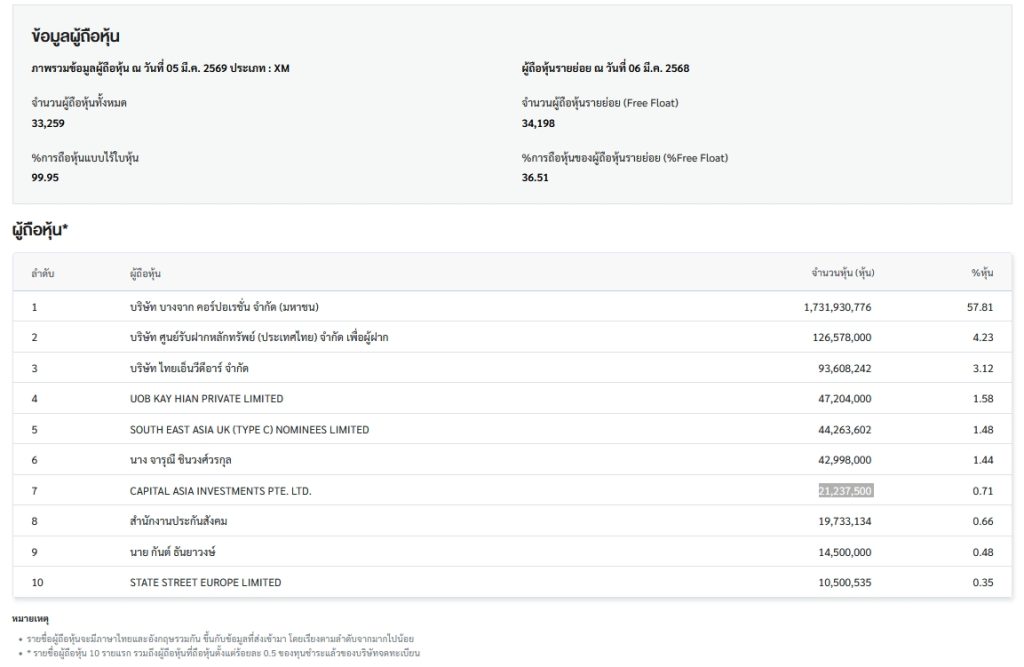Click UOB KAY HIAN PRIVATE LIMITED row name
The width and height of the screenshot is (1024, 667).
coord(206,399)
